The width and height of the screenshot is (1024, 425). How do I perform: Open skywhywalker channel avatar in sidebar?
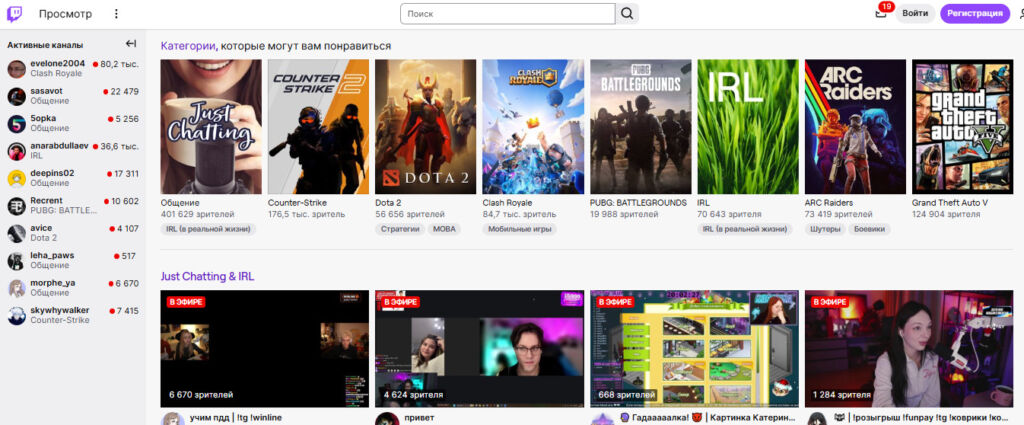17,316
